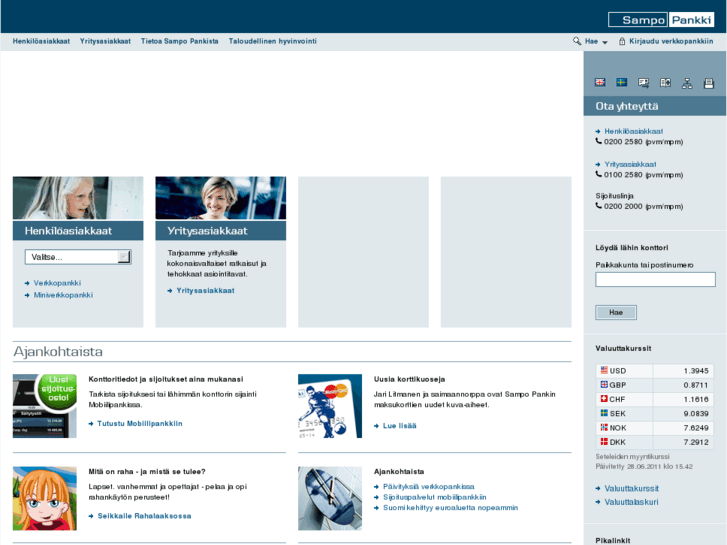Click Mitä on raha headline
727x545 pixels.
147,471
